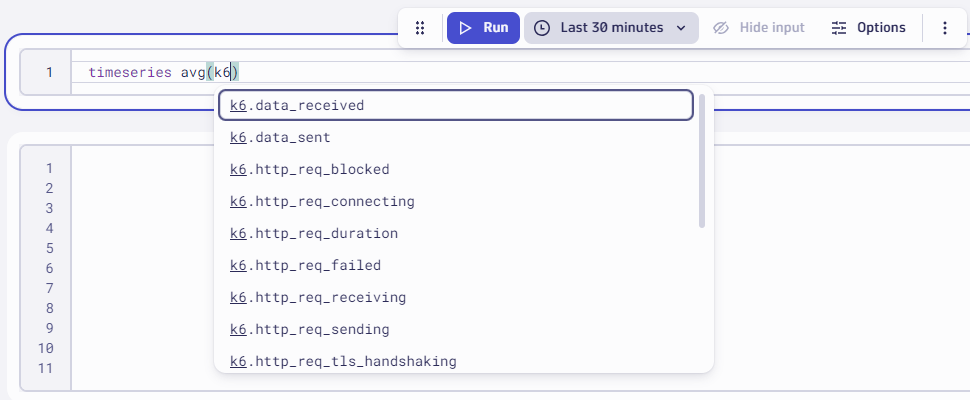Click in the timeseries query input line
Viewport: 970px width, 400px height.
point(520,72)
